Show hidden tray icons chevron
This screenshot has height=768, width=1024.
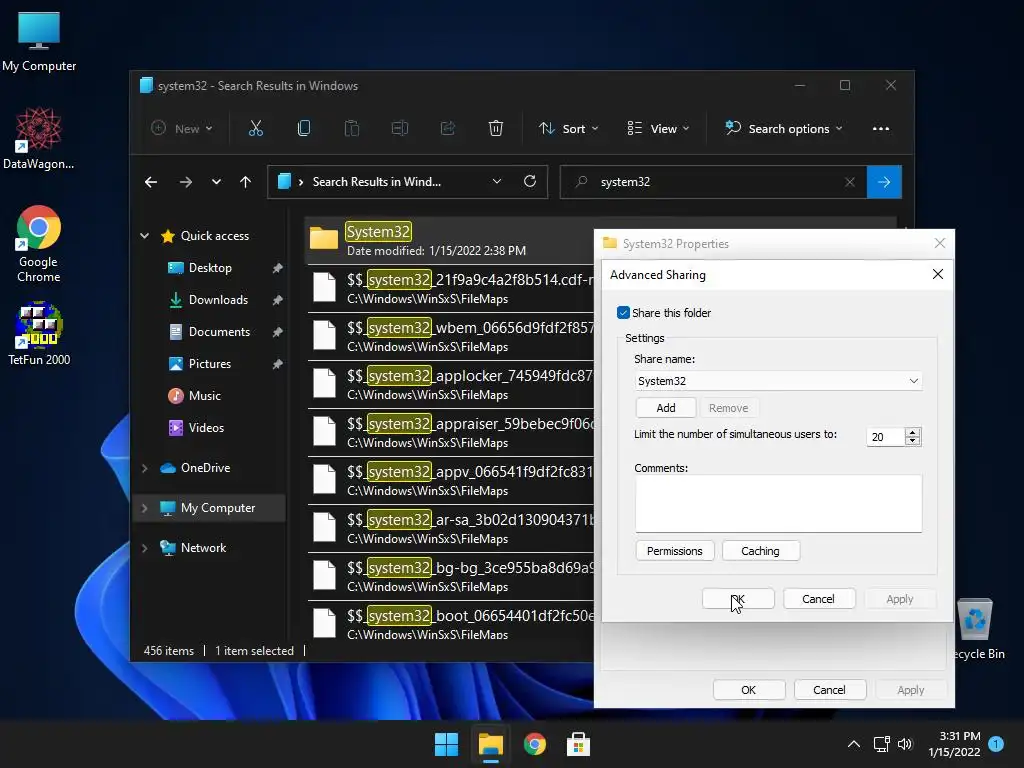pos(854,744)
